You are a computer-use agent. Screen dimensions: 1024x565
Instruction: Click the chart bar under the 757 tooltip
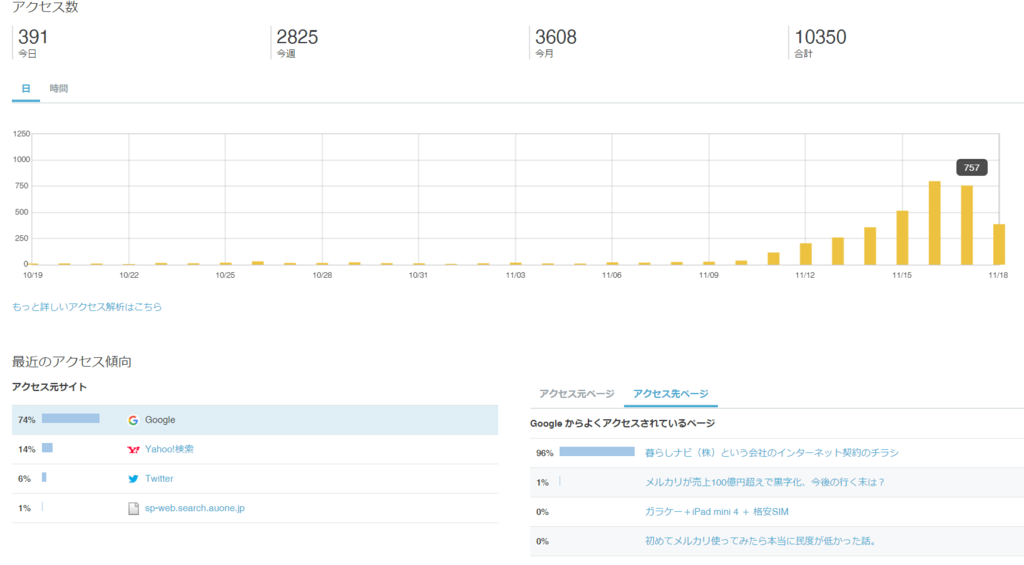[x=967, y=225]
